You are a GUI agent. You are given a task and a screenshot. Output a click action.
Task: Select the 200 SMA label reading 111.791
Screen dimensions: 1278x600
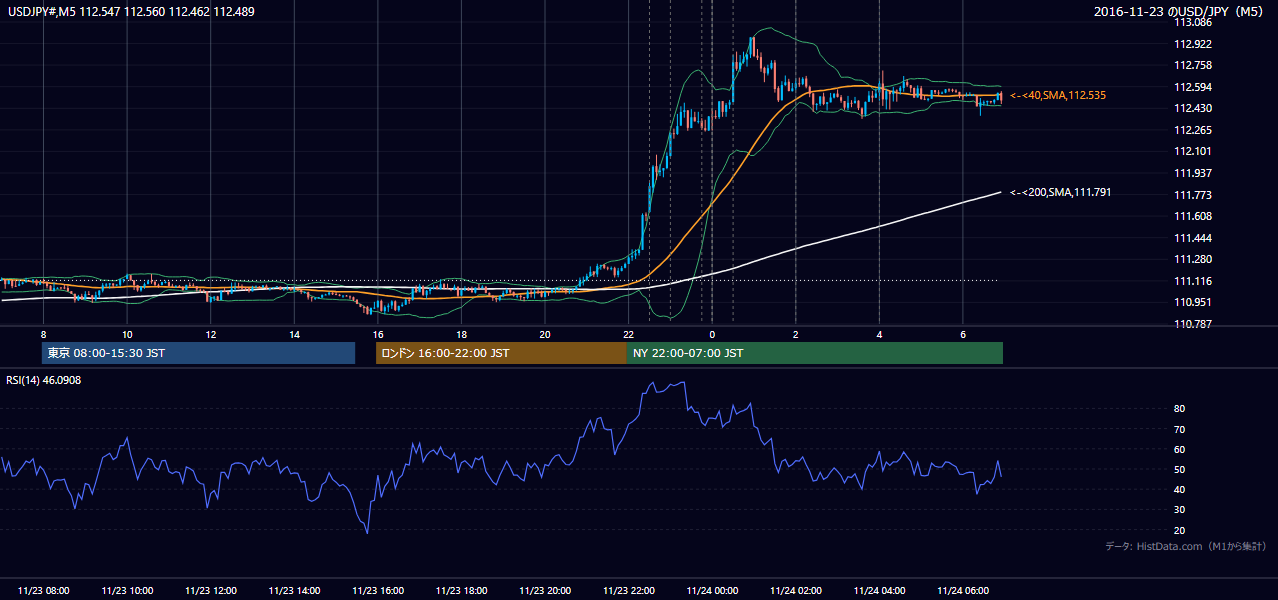tap(1060, 192)
